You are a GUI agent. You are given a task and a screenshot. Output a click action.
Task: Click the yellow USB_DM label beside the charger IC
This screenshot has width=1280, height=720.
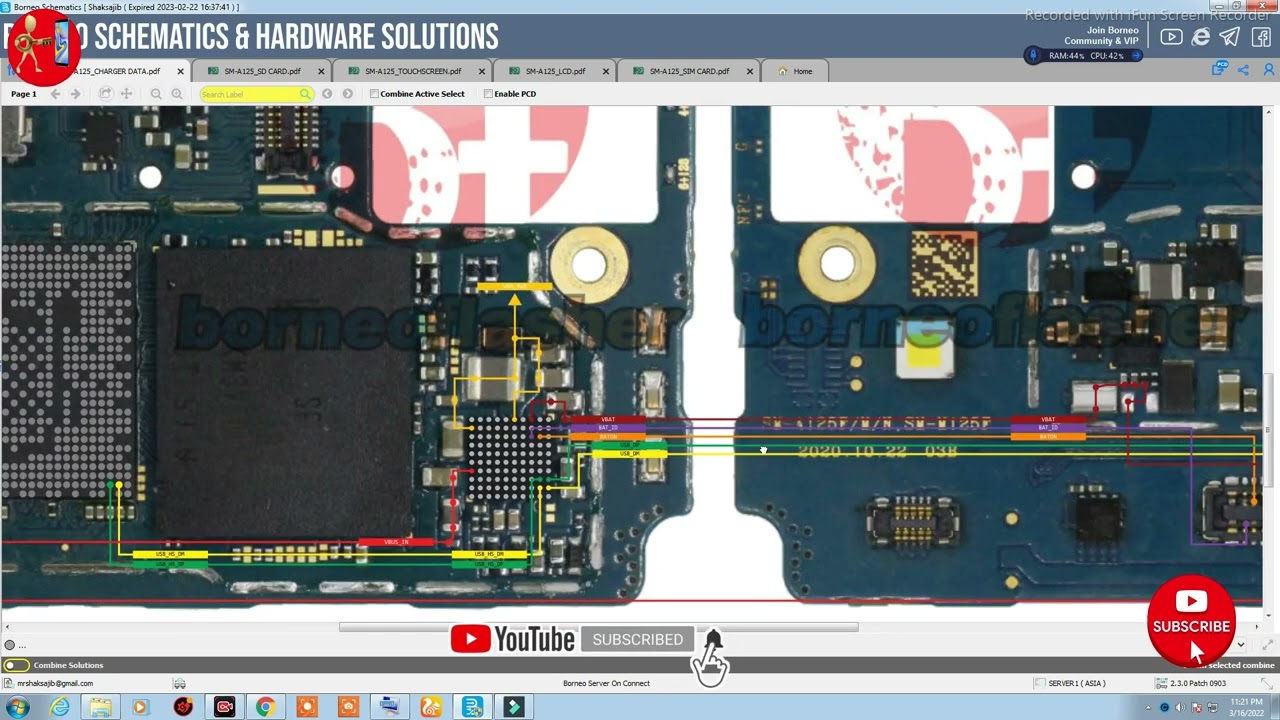(x=629, y=454)
